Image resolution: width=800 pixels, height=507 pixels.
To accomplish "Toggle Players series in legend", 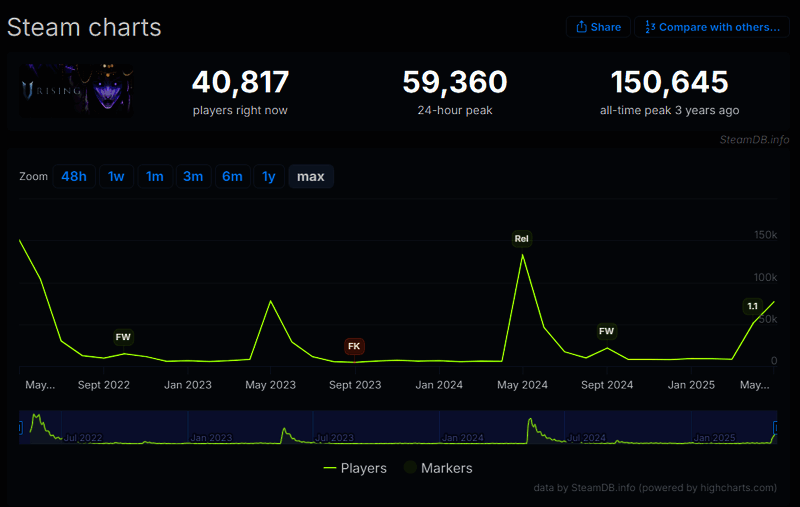I will click(355, 468).
